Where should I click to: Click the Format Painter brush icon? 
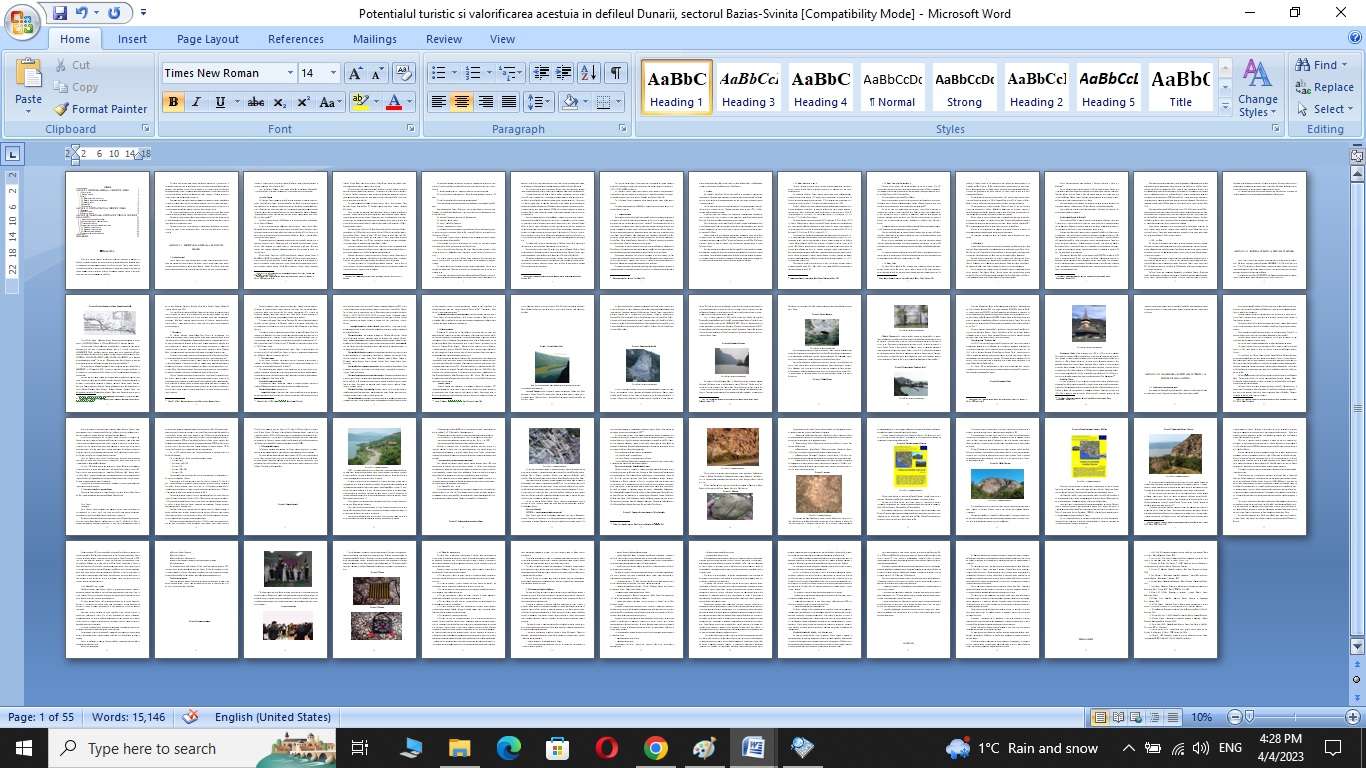[61, 109]
